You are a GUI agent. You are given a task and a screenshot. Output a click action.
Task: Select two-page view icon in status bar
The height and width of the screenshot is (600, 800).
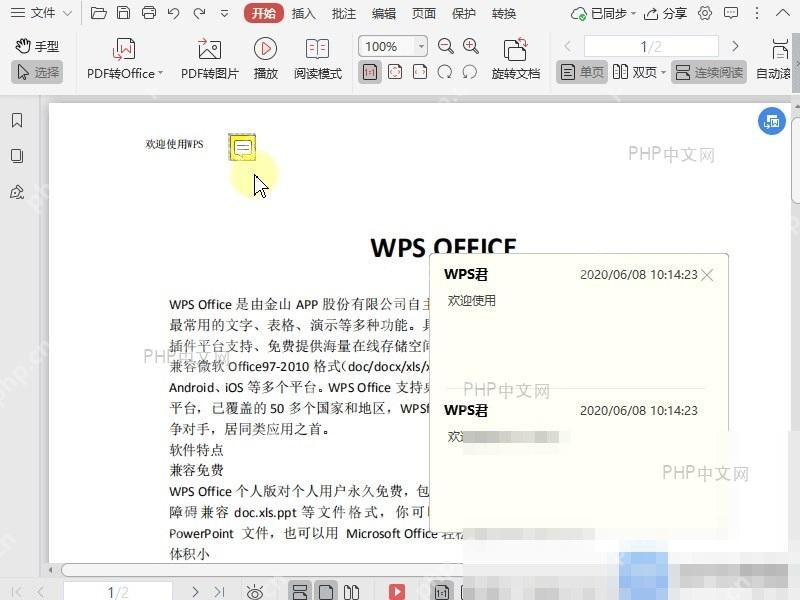click(351, 592)
